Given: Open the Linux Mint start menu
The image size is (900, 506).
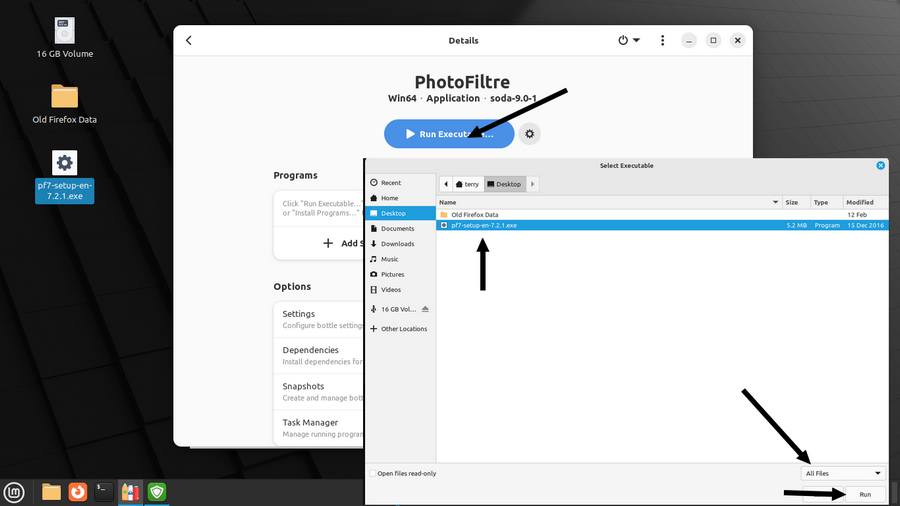Looking at the screenshot, I should 14,491.
